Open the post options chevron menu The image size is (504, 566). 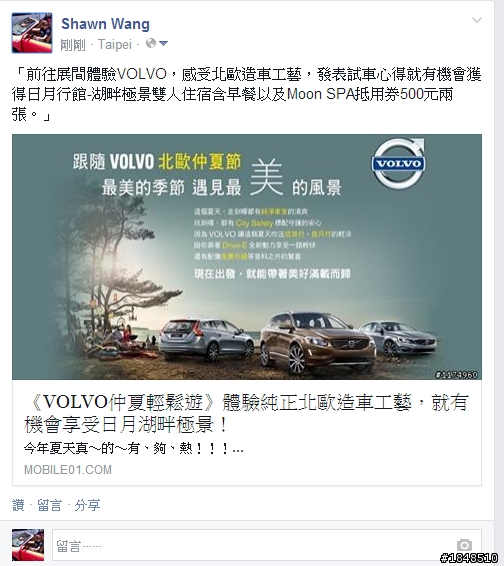(x=477, y=20)
